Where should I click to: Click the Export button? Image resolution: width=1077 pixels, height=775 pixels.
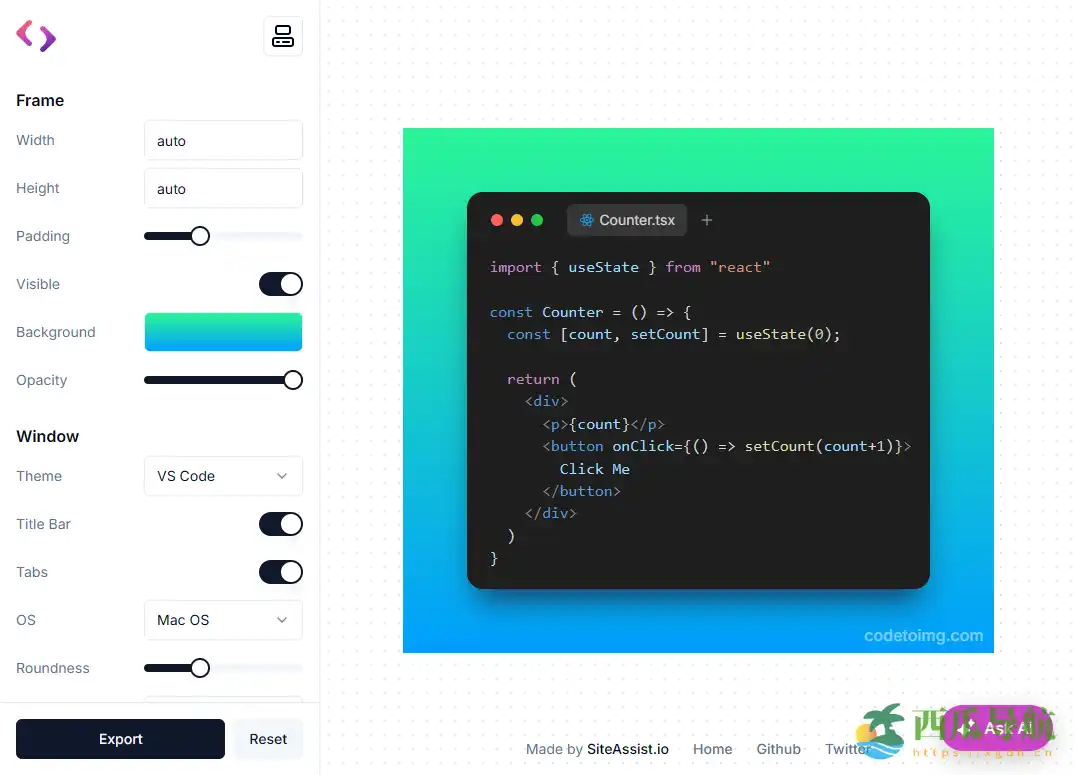(x=120, y=739)
